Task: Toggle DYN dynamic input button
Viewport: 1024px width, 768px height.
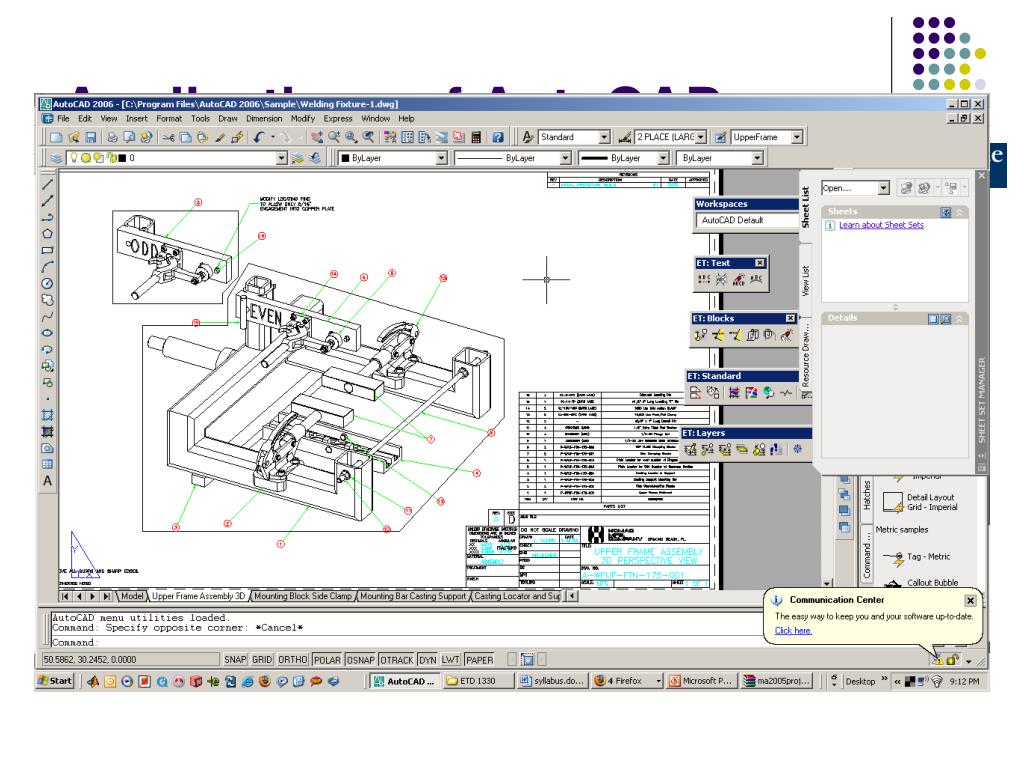Action: 428,660
